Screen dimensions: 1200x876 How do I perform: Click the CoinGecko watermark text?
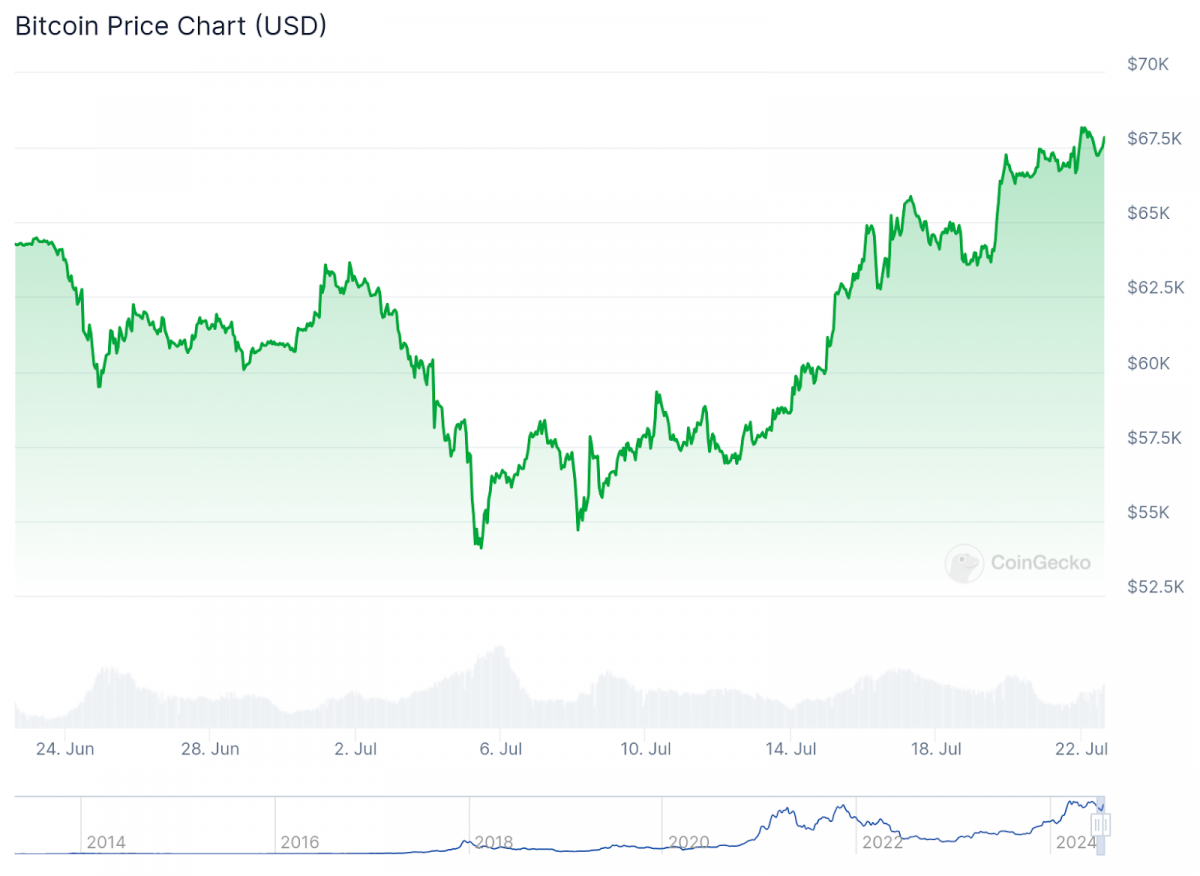pos(1041,563)
